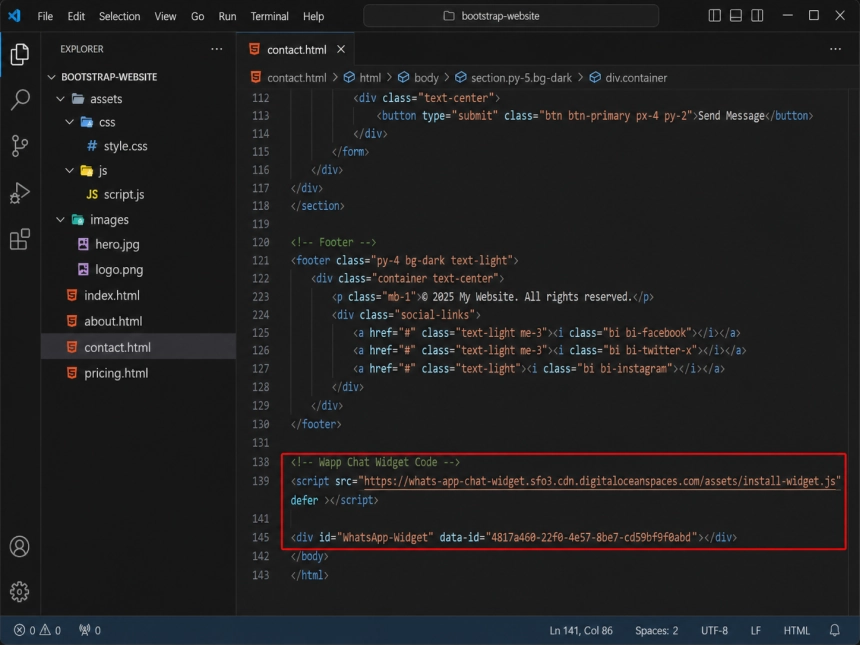Viewport: 860px width, 645px height.
Task: Click the warnings count in status bar
Action: click(50, 630)
